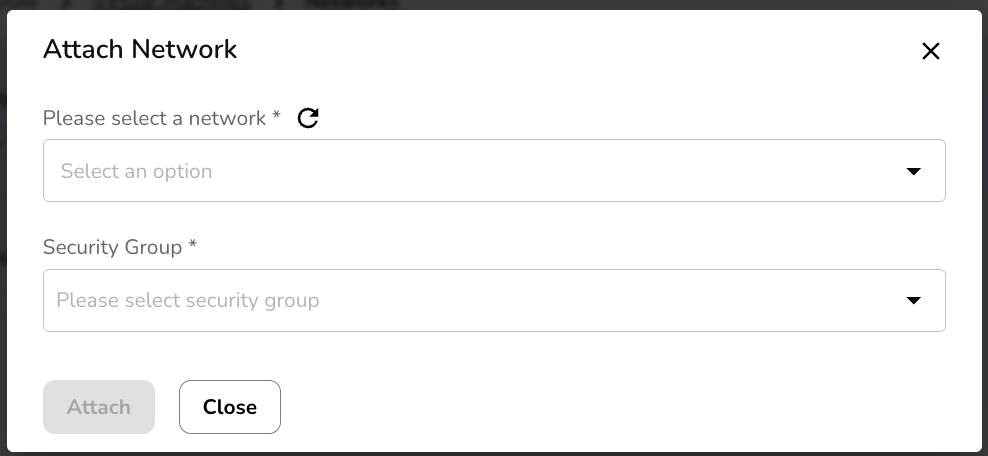Viewport: 988px width, 456px height.
Task: Open the network selection combo box
Action: coord(494,171)
